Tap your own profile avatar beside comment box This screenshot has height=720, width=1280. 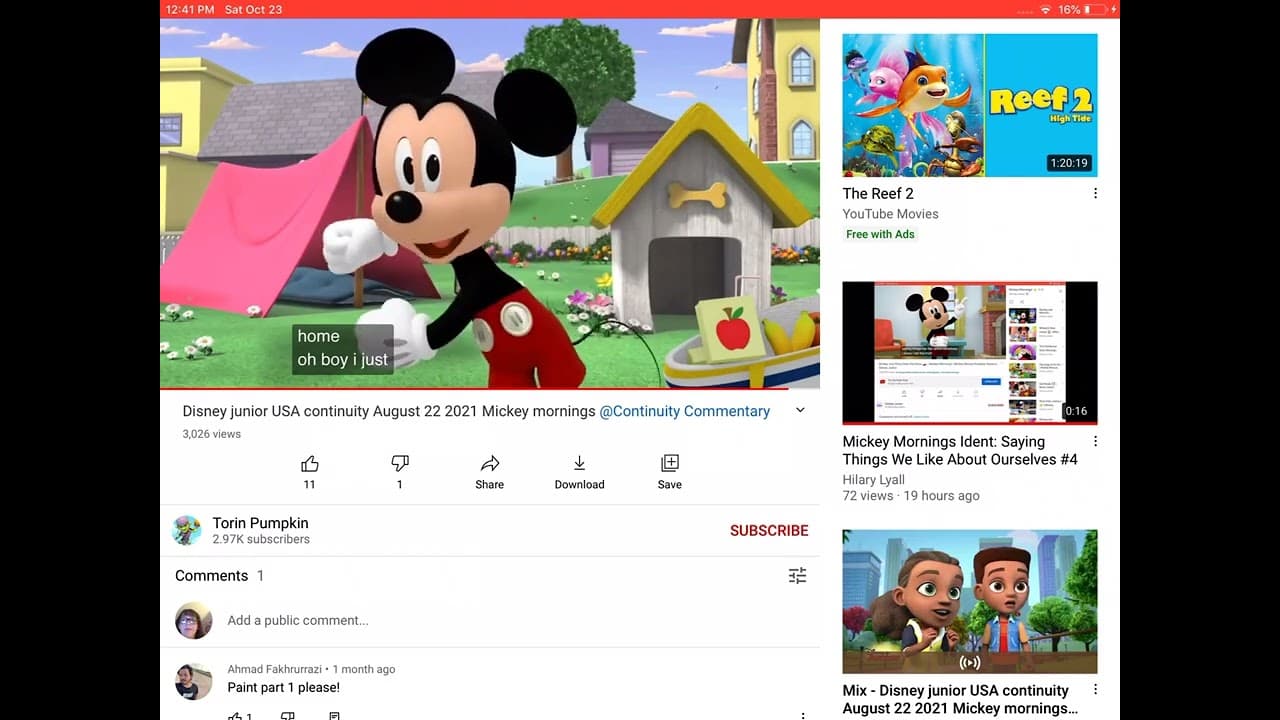click(x=193, y=620)
